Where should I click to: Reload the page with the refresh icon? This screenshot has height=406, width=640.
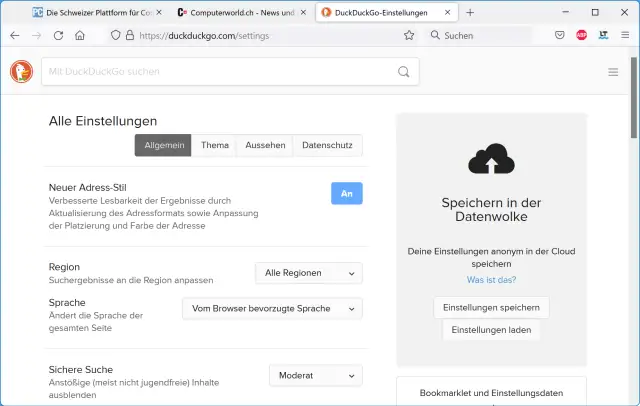point(58,35)
